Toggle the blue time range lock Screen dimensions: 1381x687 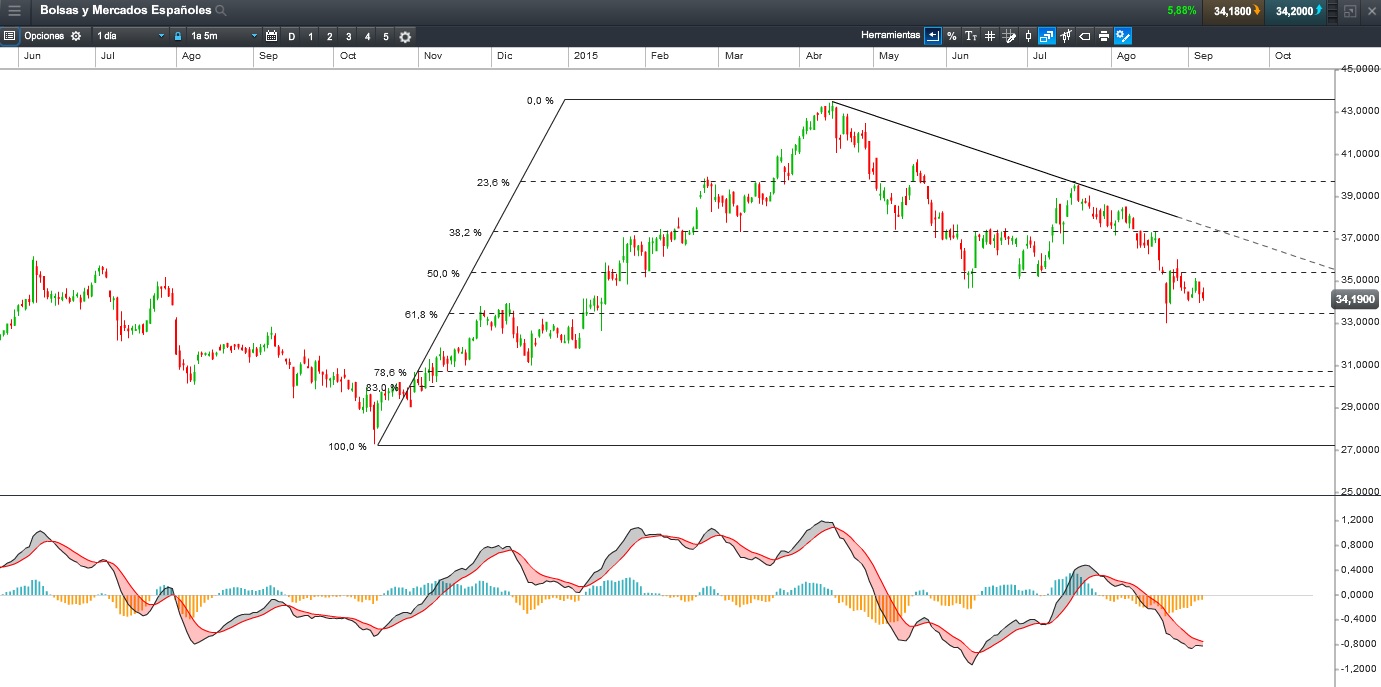178,36
